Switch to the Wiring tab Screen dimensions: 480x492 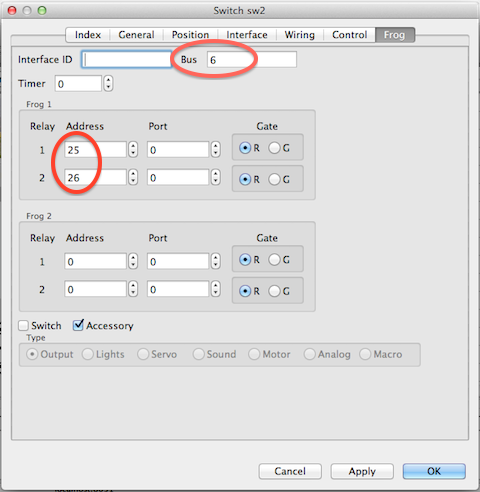tap(299, 35)
